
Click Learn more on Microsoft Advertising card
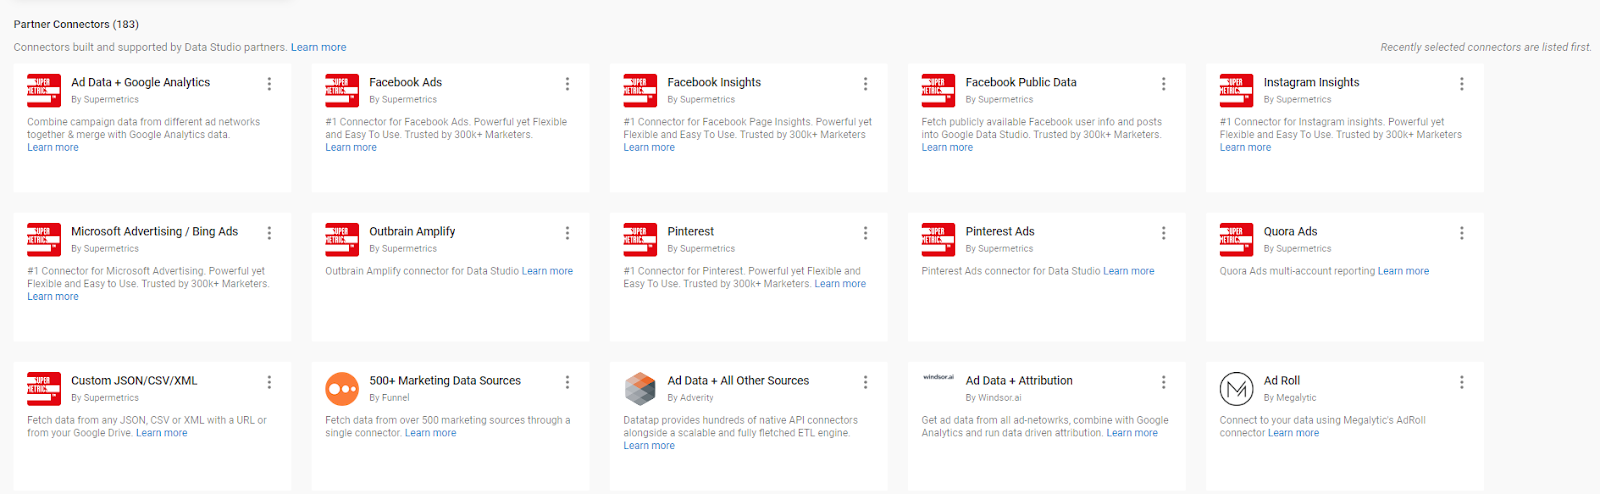53,296
